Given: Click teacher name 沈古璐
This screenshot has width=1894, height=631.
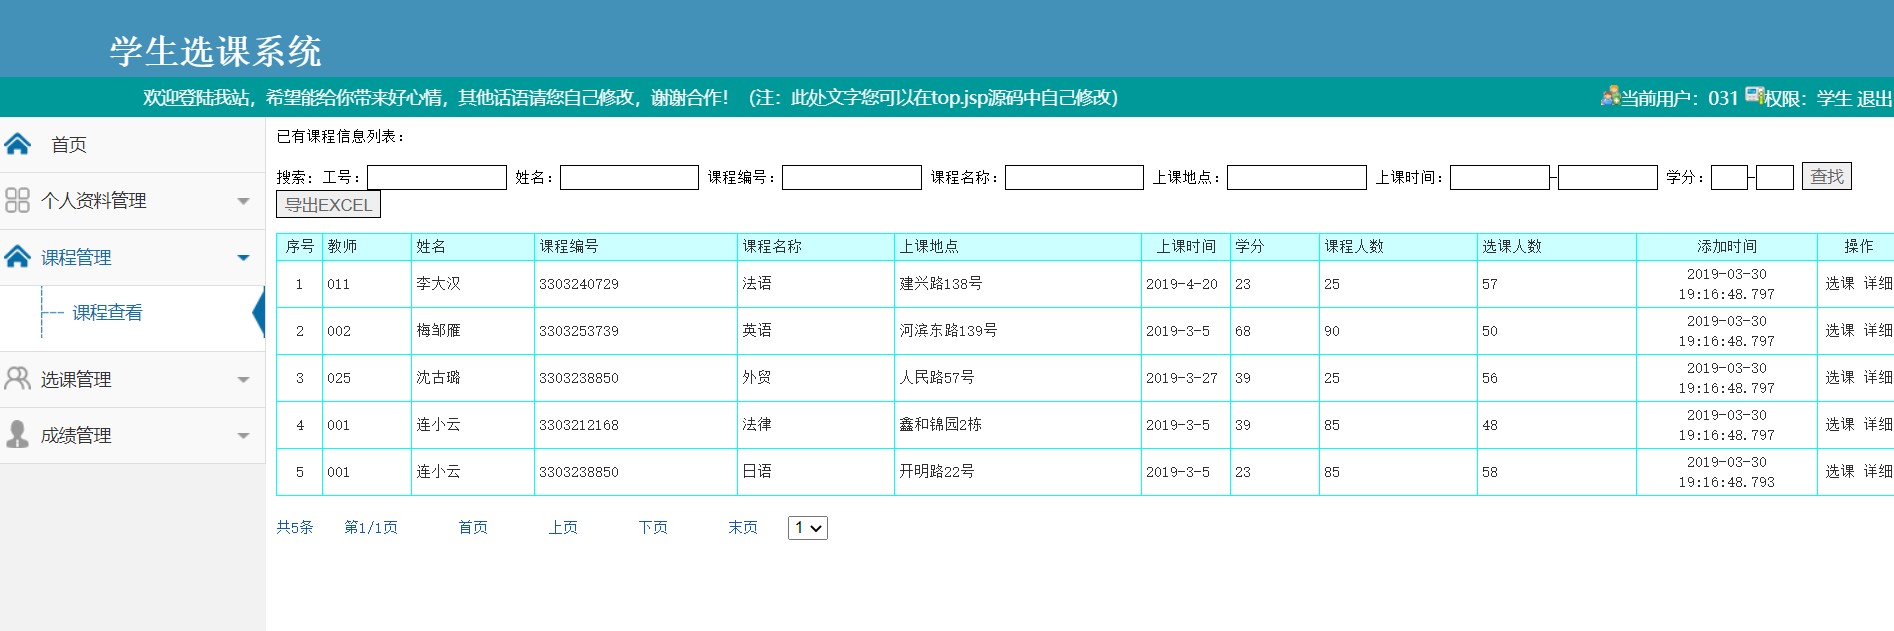Looking at the screenshot, I should [x=439, y=378].
